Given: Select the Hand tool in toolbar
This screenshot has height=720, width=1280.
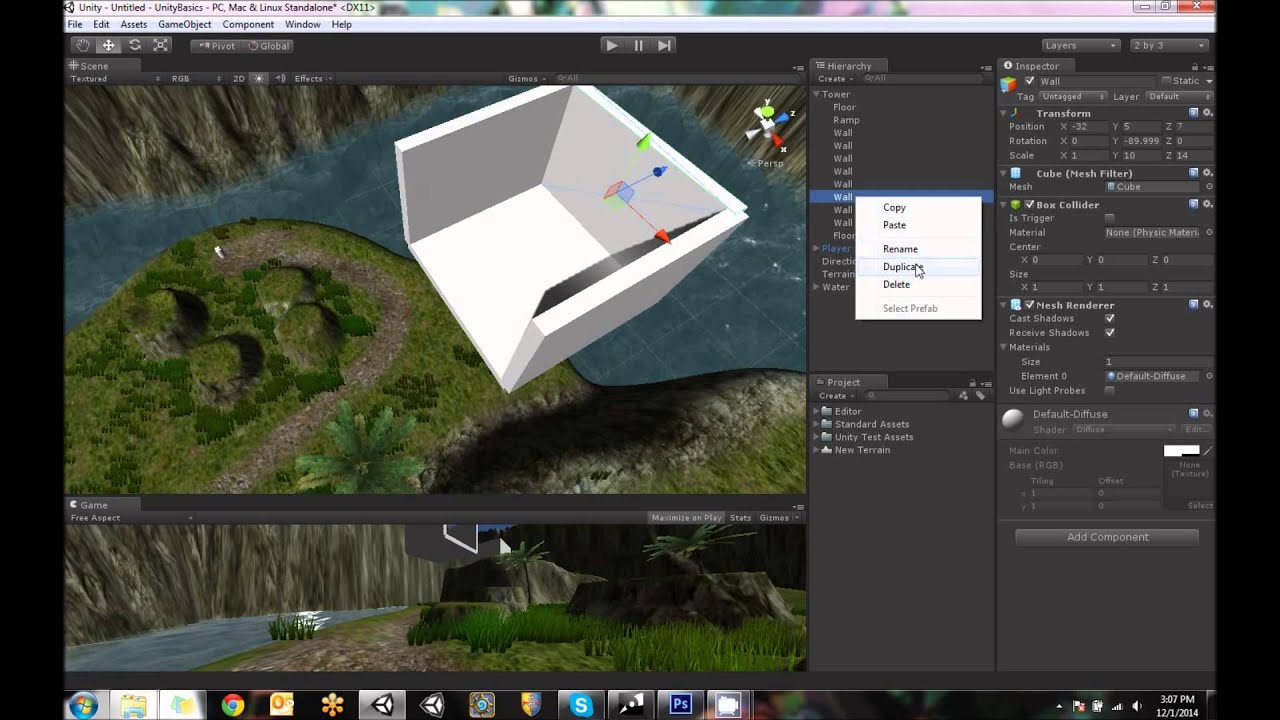Looking at the screenshot, I should (83, 45).
